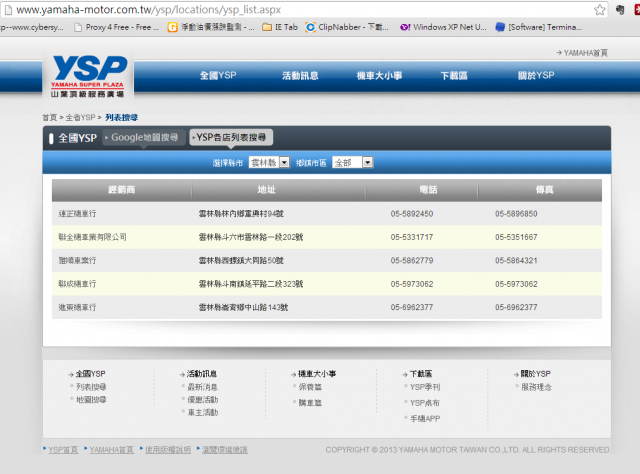This screenshot has width=640, height=474.
Task: Select fax number 05-5351667
Action: point(516,237)
